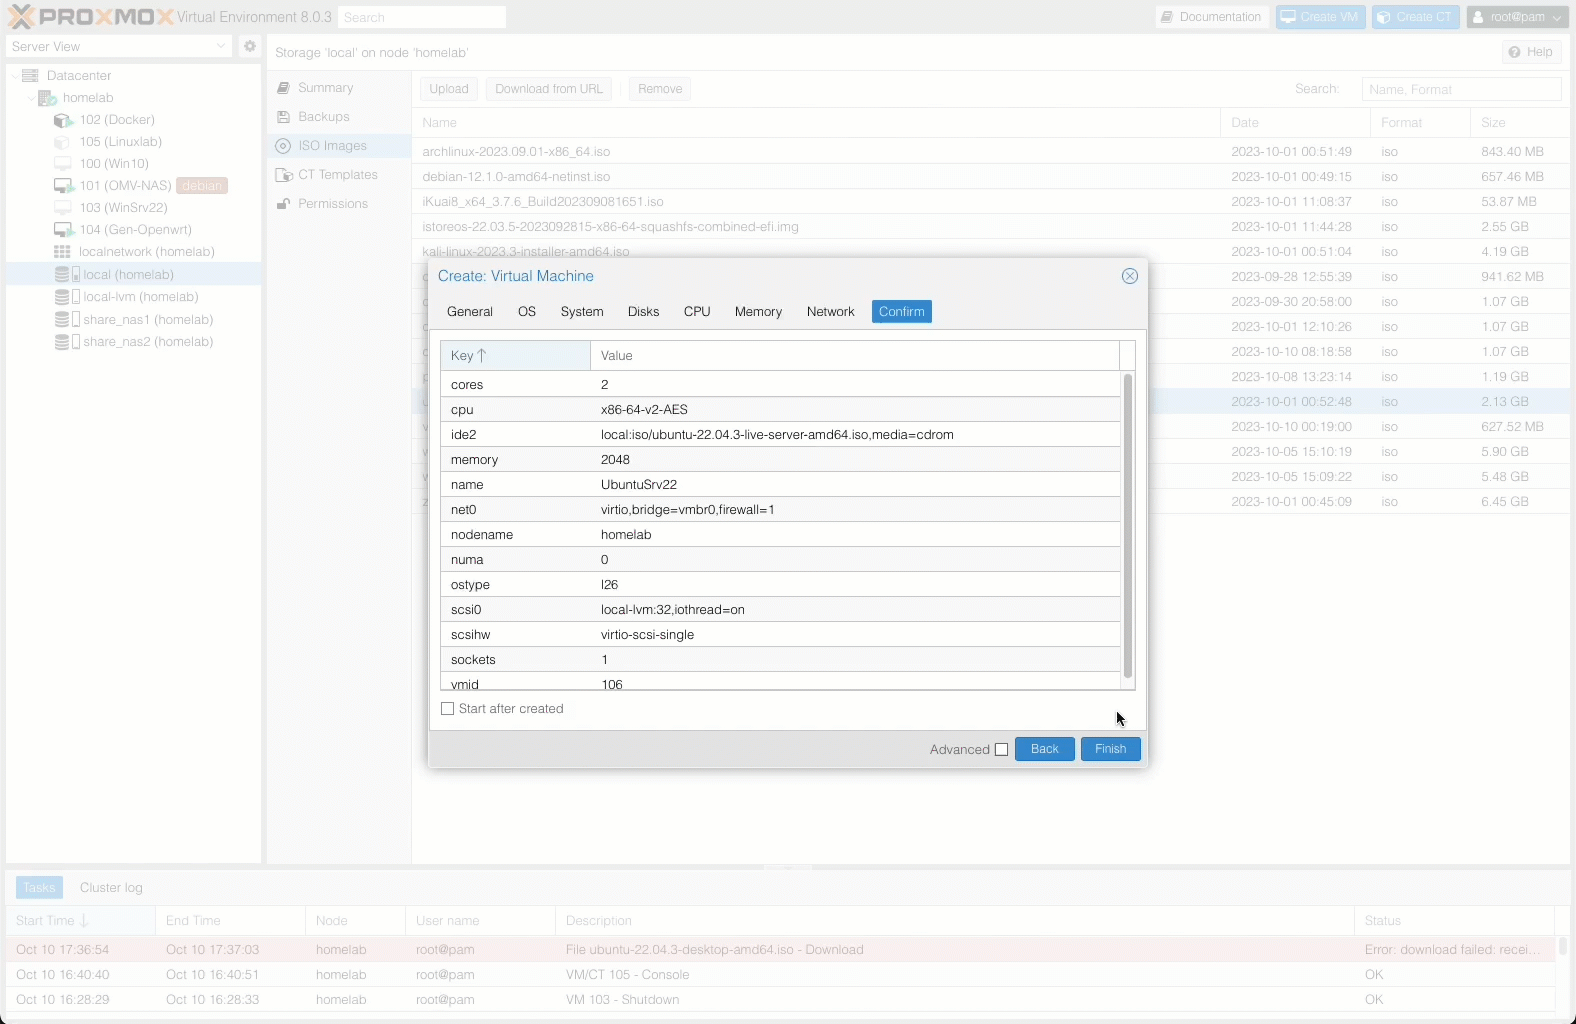Image resolution: width=1576 pixels, height=1024 pixels.
Task: Select the Tasks tab
Action: point(39,888)
